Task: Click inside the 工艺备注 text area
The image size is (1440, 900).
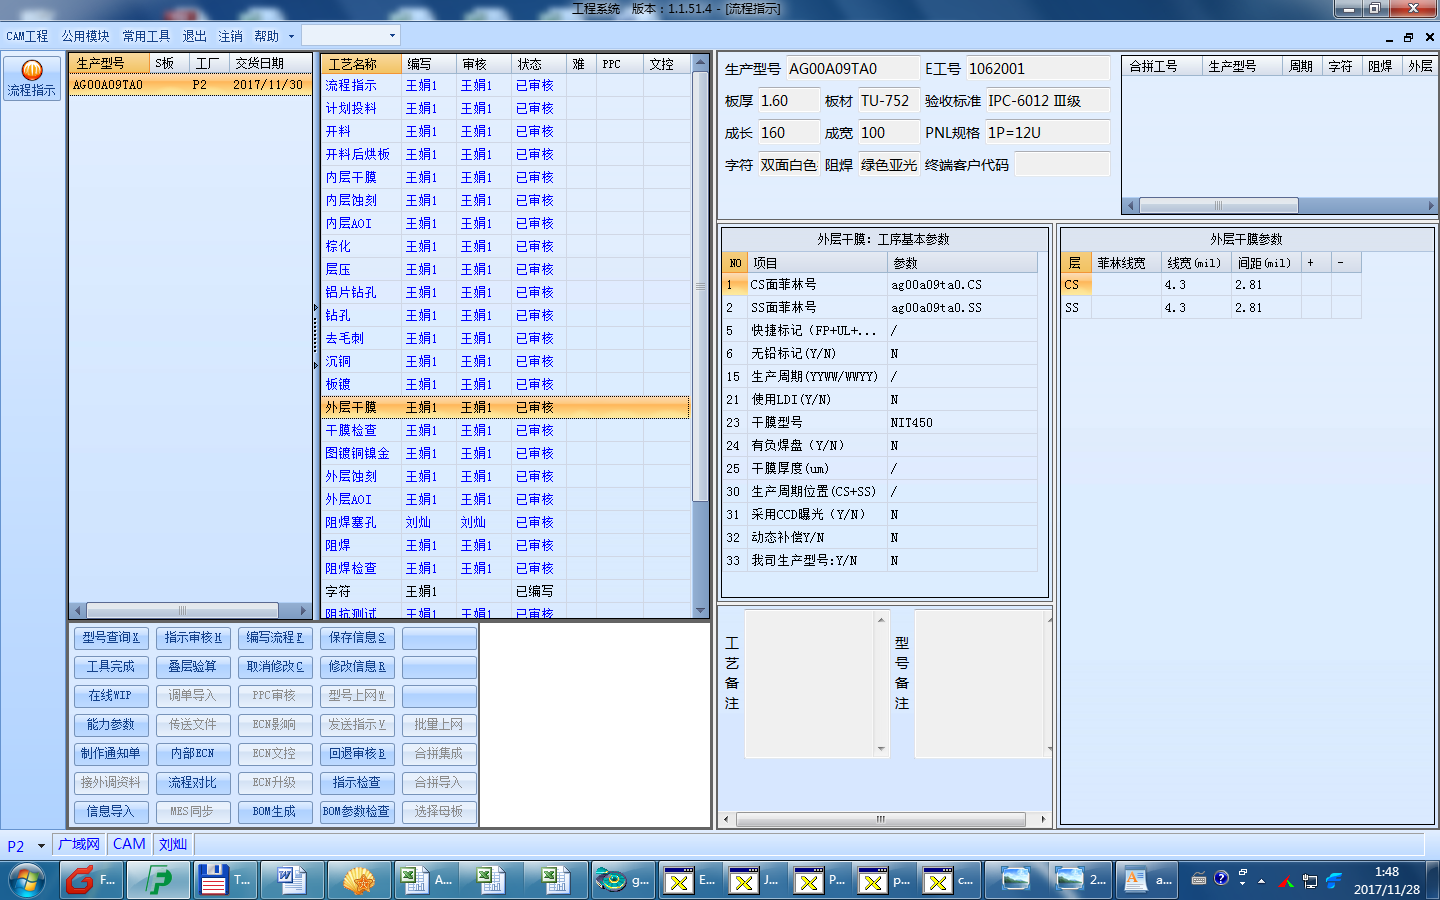Action: (809, 683)
